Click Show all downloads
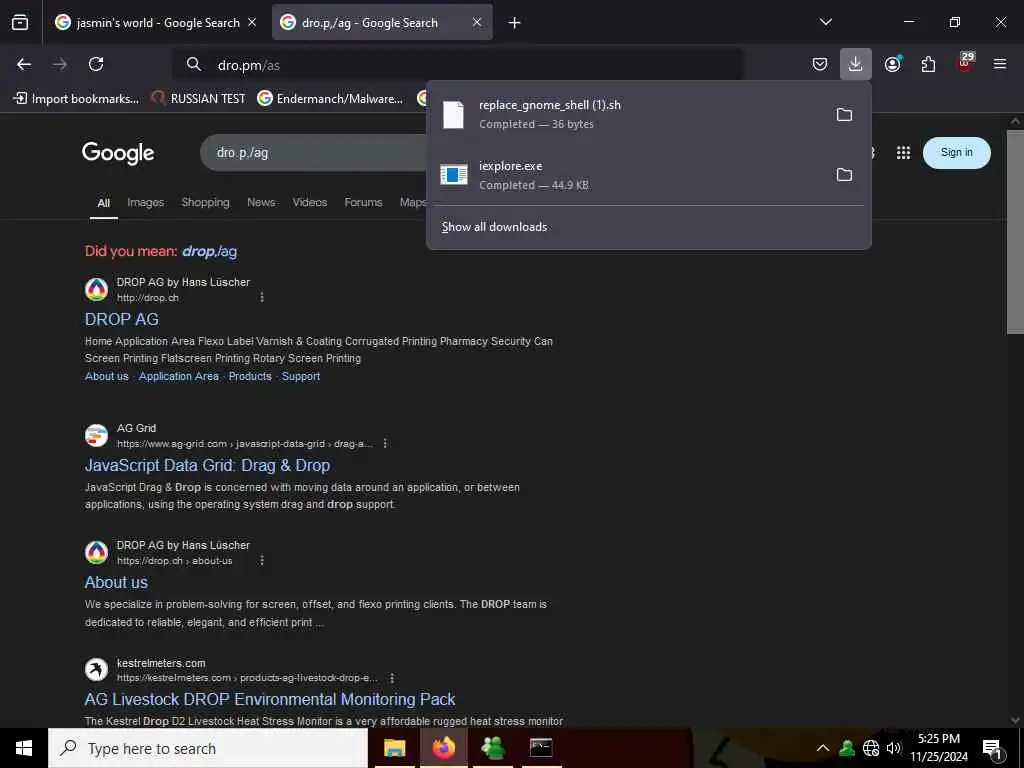This screenshot has height=768, width=1024. tap(494, 227)
